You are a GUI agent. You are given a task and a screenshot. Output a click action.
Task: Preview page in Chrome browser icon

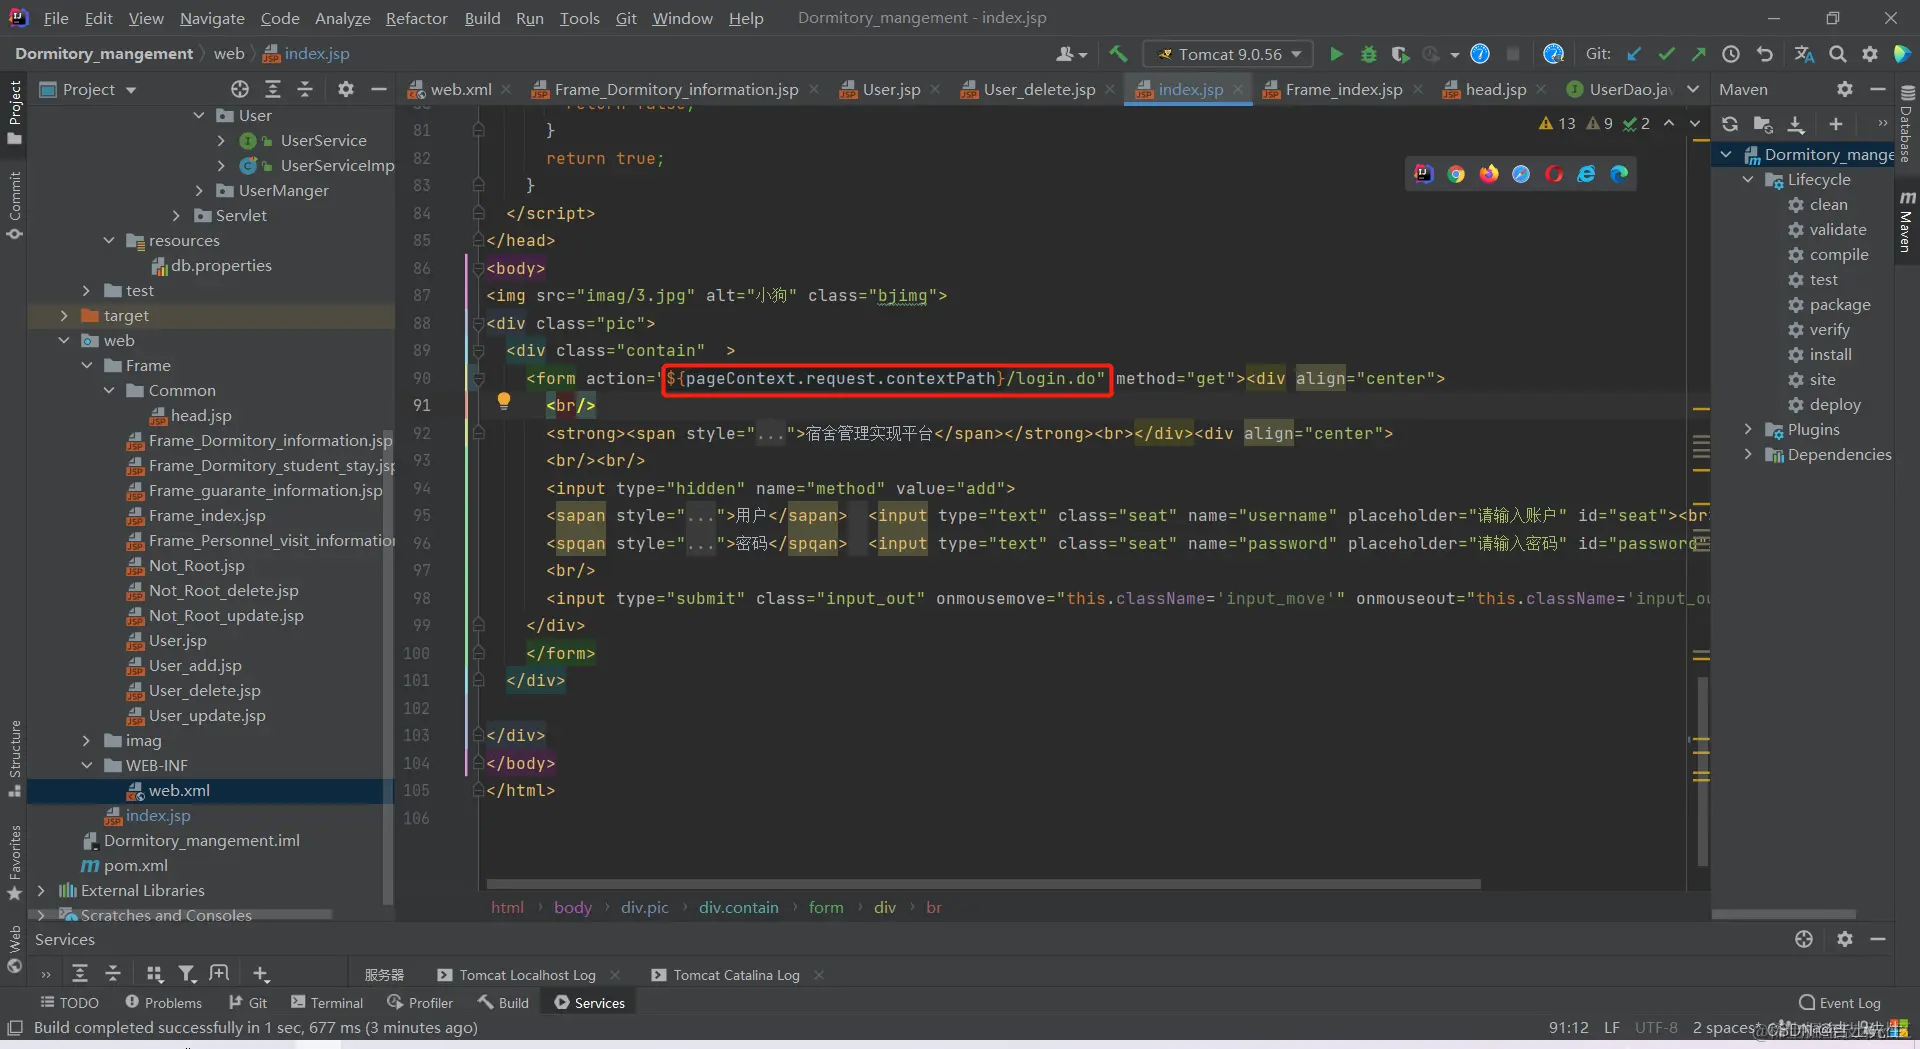1456,174
